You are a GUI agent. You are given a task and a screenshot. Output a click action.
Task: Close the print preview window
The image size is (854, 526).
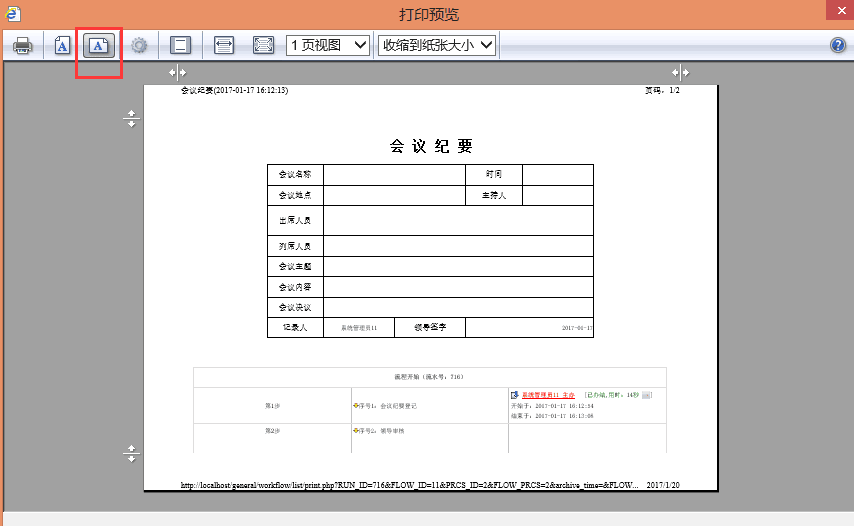click(x=836, y=13)
